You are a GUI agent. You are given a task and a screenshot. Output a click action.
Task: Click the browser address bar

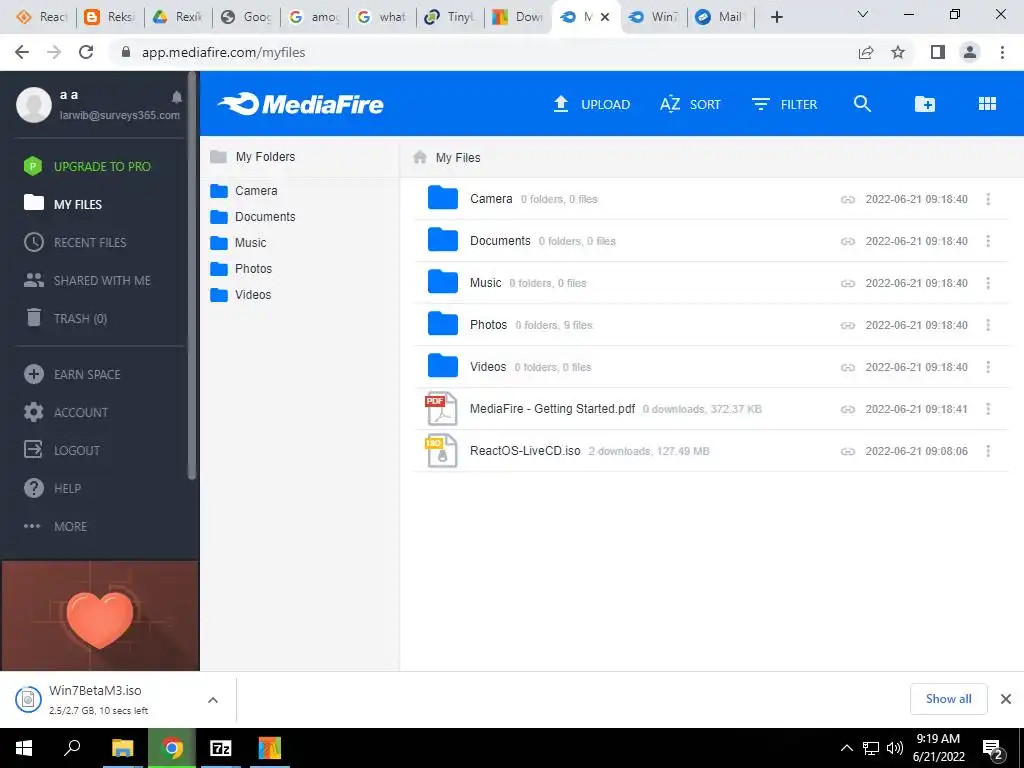coord(483,52)
